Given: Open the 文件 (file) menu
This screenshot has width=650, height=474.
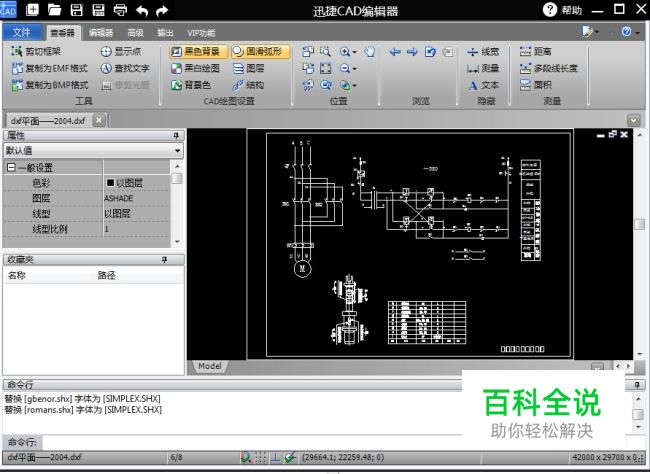Looking at the screenshot, I should (x=22, y=32).
